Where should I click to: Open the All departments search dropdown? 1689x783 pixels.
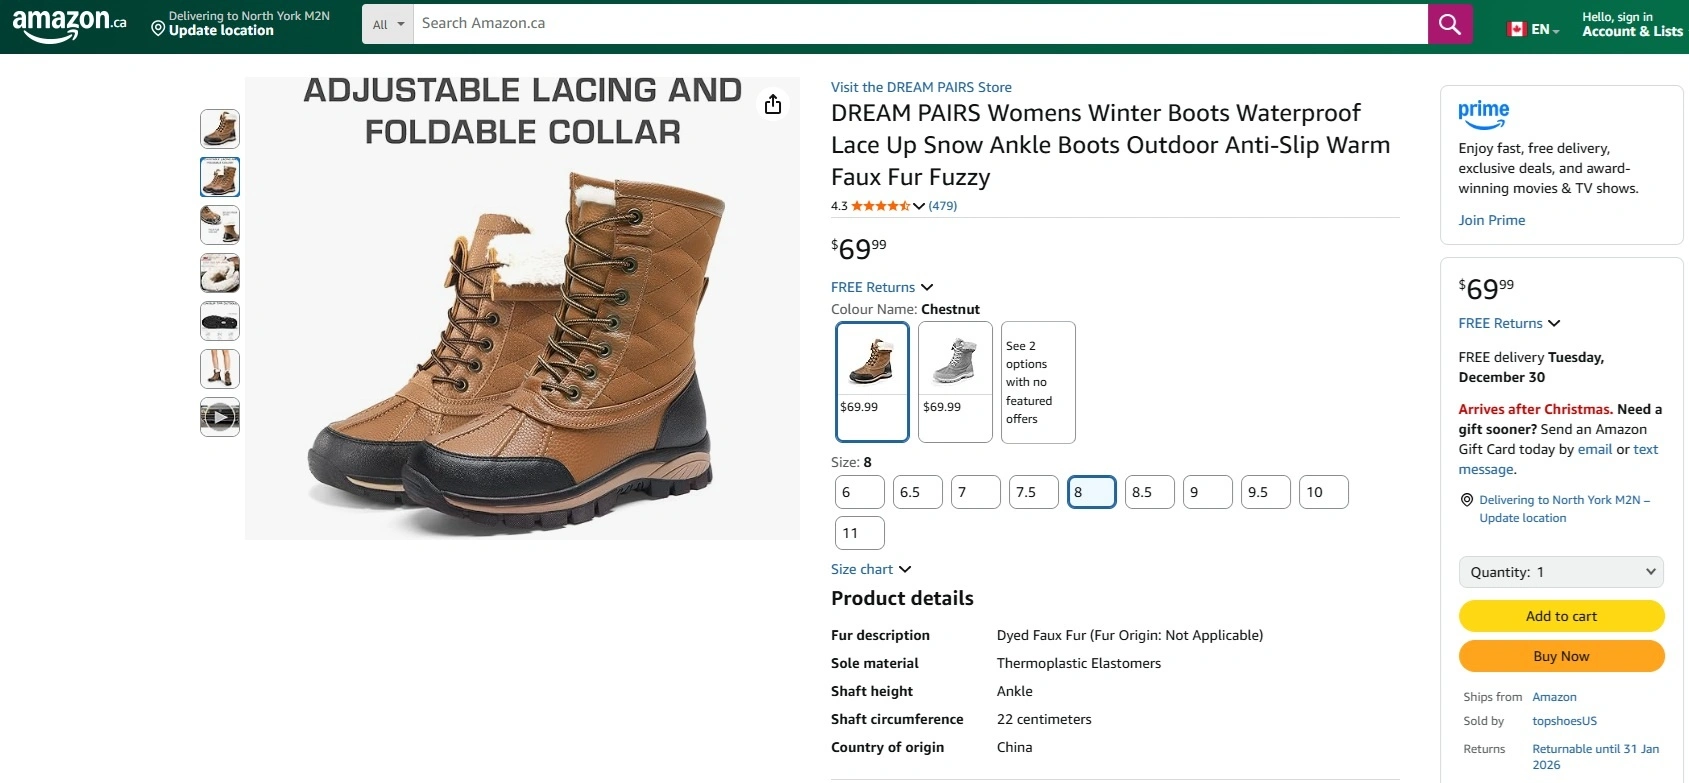388,24
